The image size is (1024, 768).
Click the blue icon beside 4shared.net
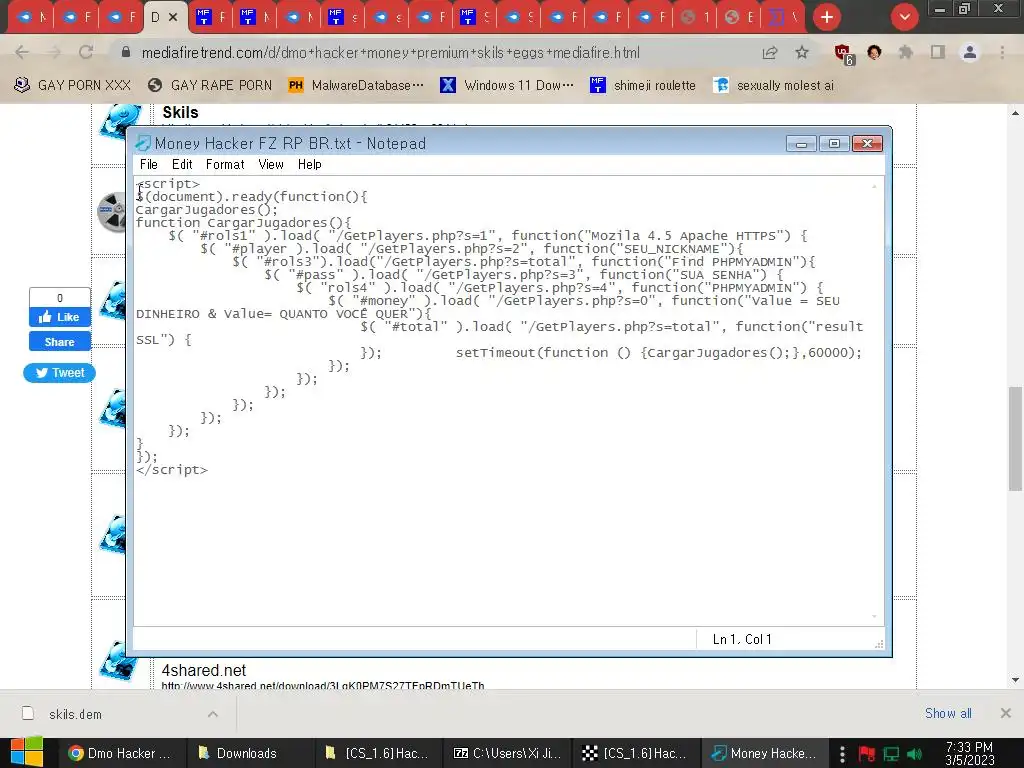pos(119,661)
